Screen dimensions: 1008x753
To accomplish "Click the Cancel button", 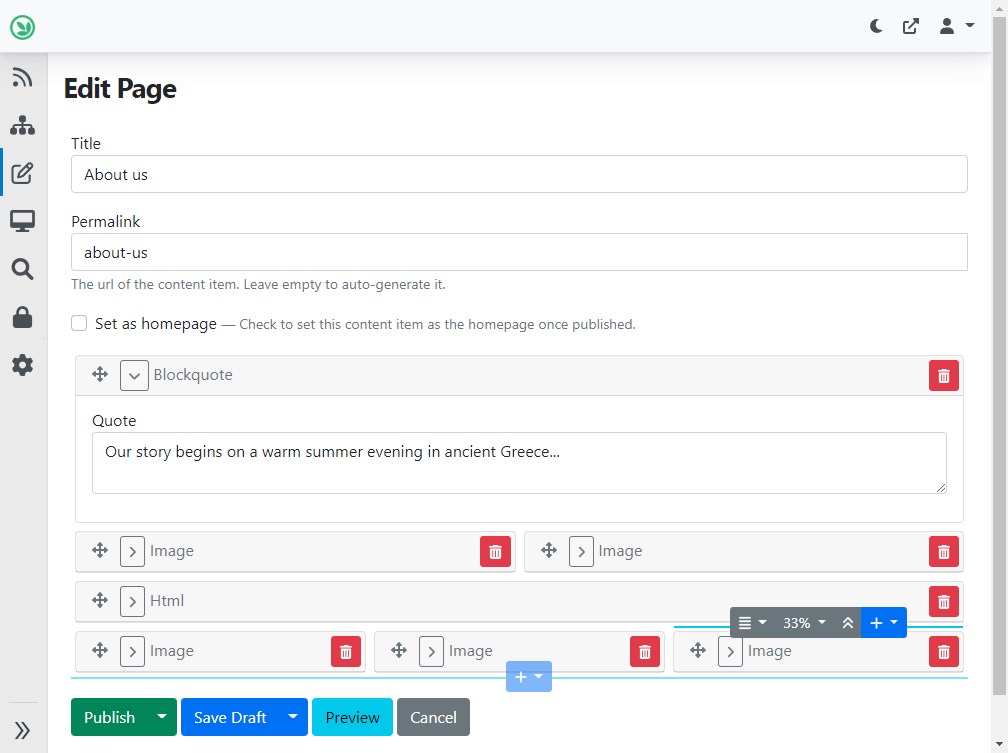I will click(x=433, y=717).
